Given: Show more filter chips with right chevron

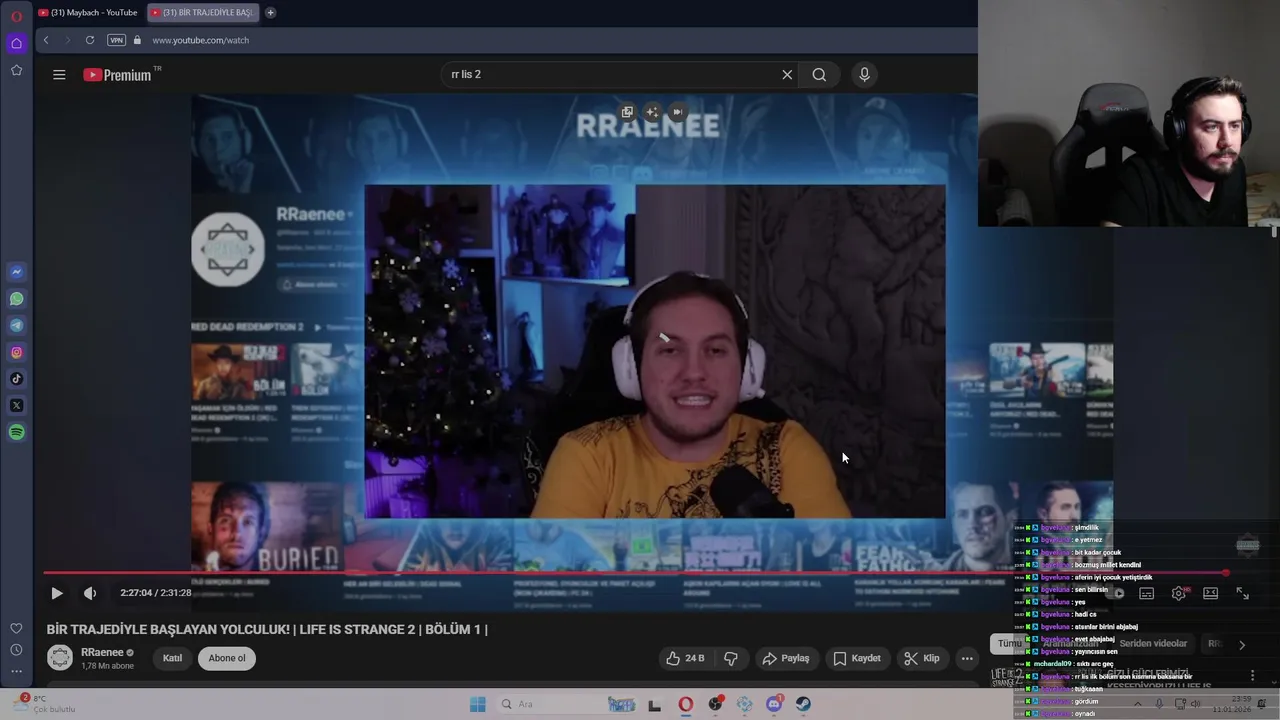Looking at the screenshot, I should coord(1242,645).
